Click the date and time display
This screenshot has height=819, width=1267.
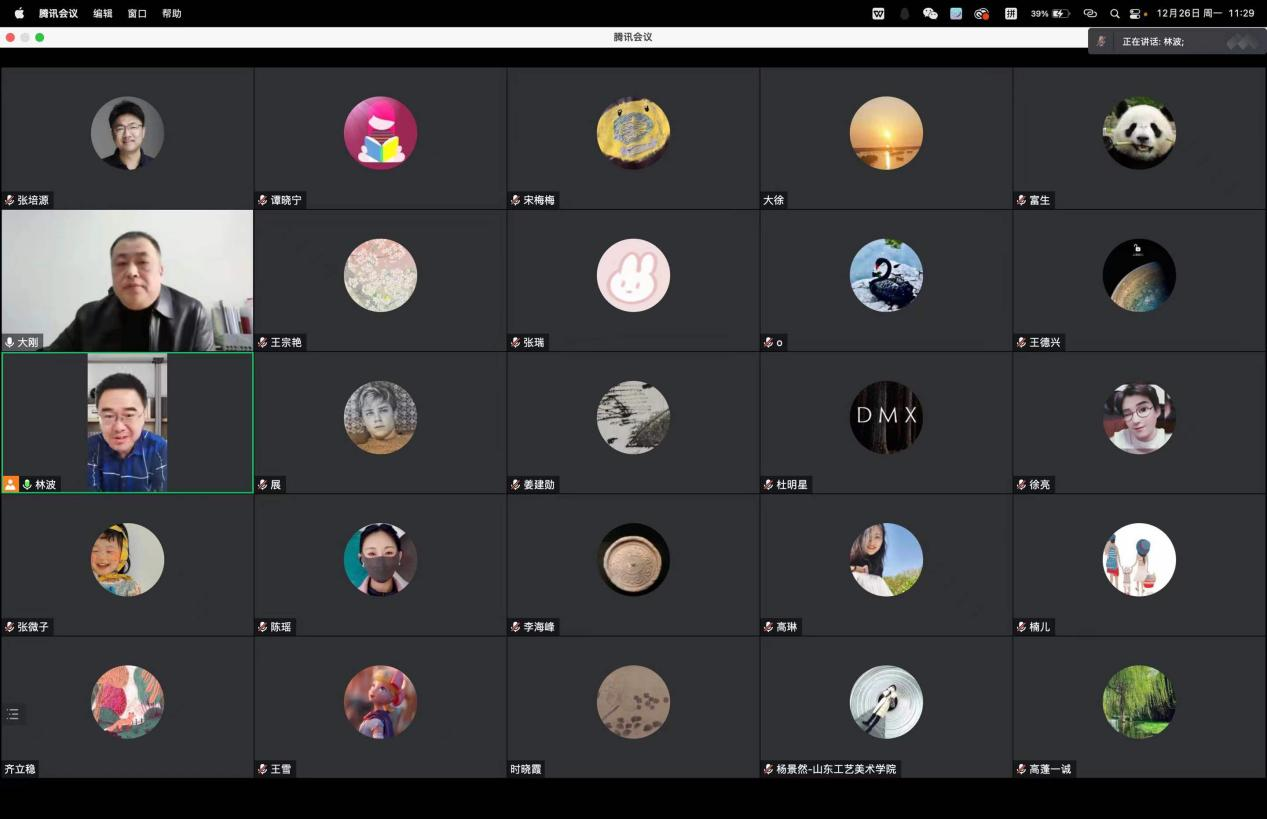tap(1205, 14)
